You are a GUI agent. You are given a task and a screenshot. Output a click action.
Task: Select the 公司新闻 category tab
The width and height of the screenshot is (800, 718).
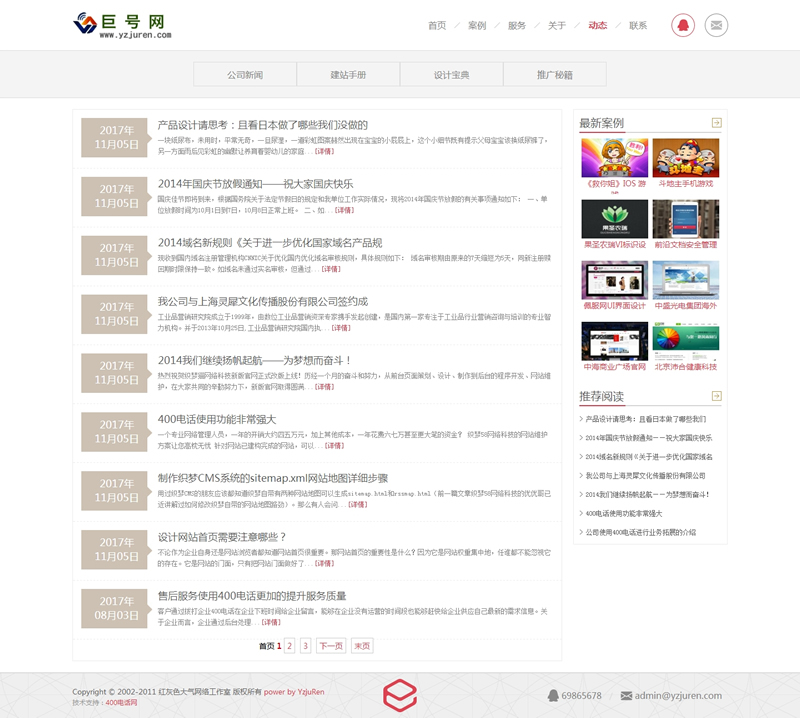pos(245,75)
